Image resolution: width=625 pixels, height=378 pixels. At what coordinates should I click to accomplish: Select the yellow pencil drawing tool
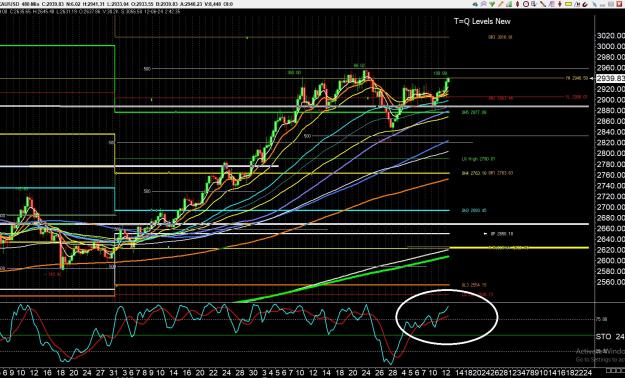(501, 4)
